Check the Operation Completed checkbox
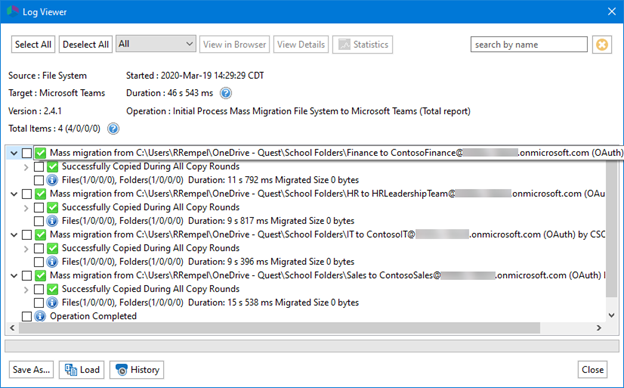The width and height of the screenshot is (624, 388). [x=27, y=316]
